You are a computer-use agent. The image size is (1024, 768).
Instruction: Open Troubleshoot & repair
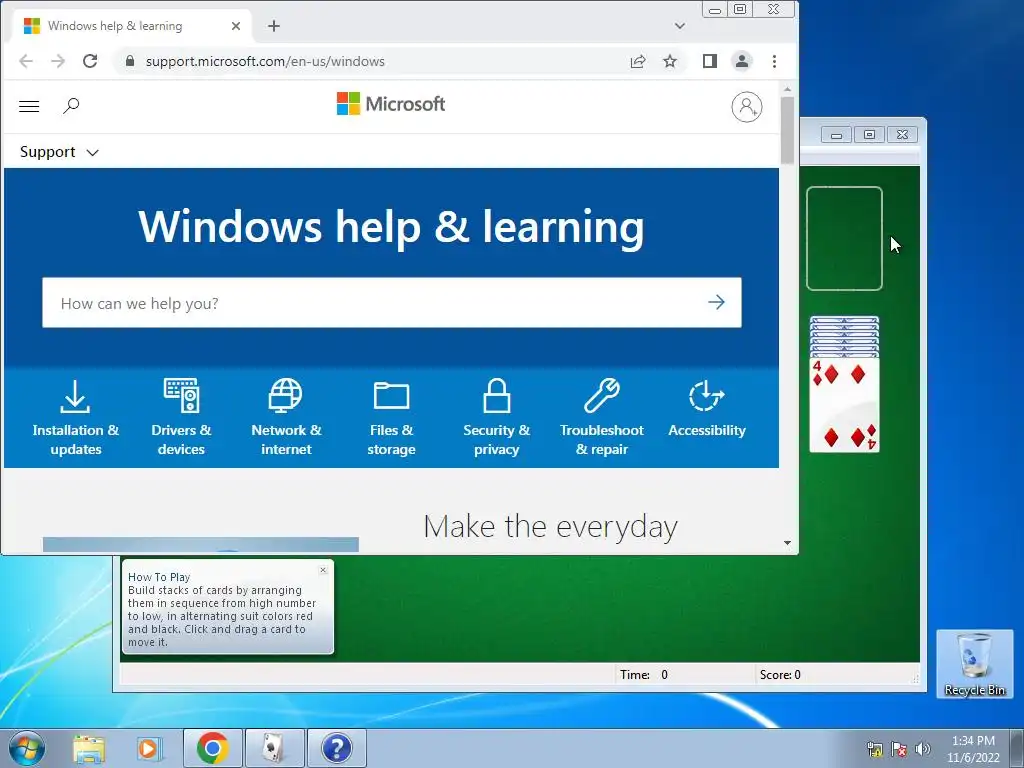pos(601,418)
